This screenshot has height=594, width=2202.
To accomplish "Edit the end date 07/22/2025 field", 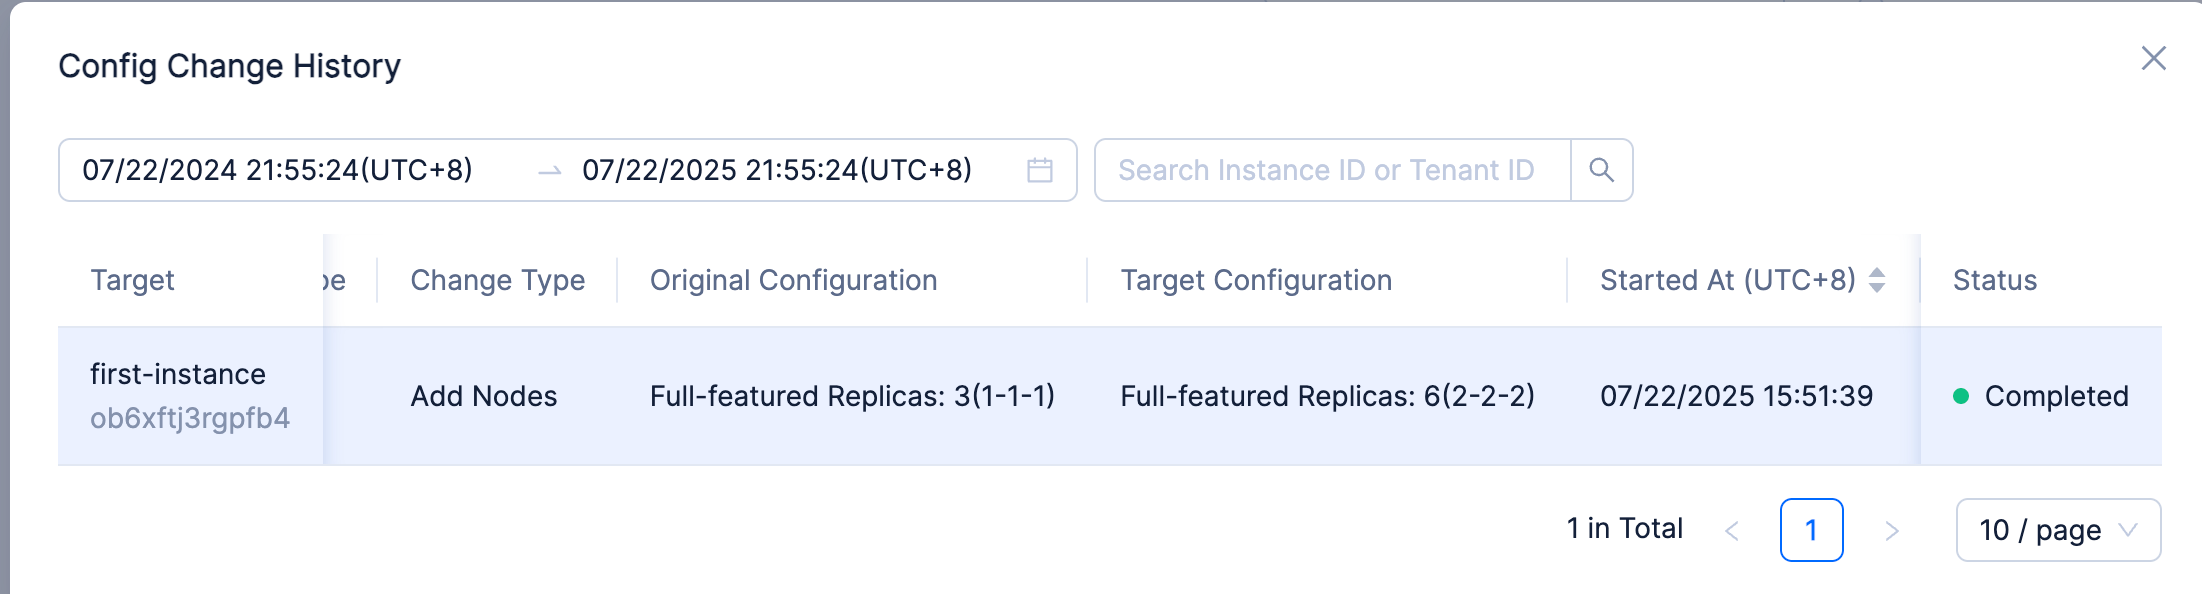I will [x=777, y=170].
